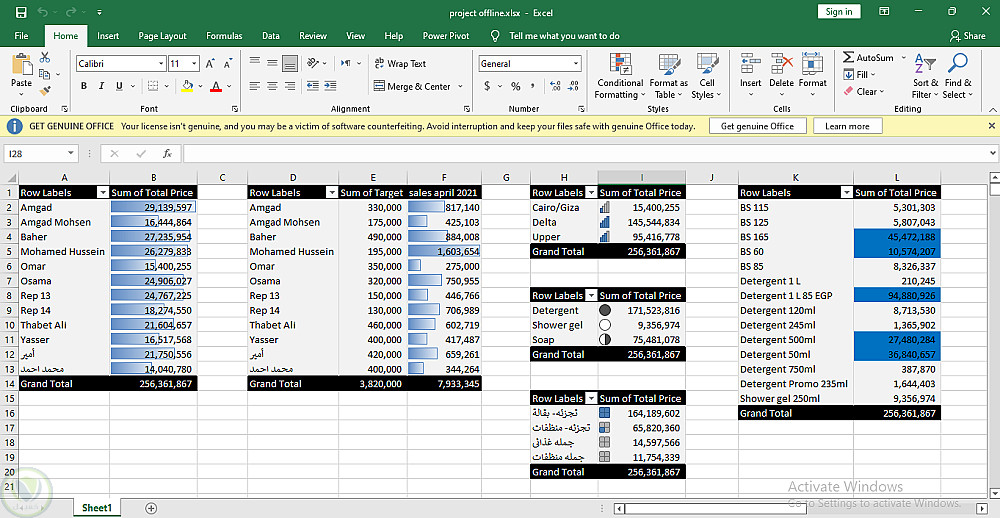Open Find & Select menu
Viewport: 1000px width, 518px height.
point(958,77)
